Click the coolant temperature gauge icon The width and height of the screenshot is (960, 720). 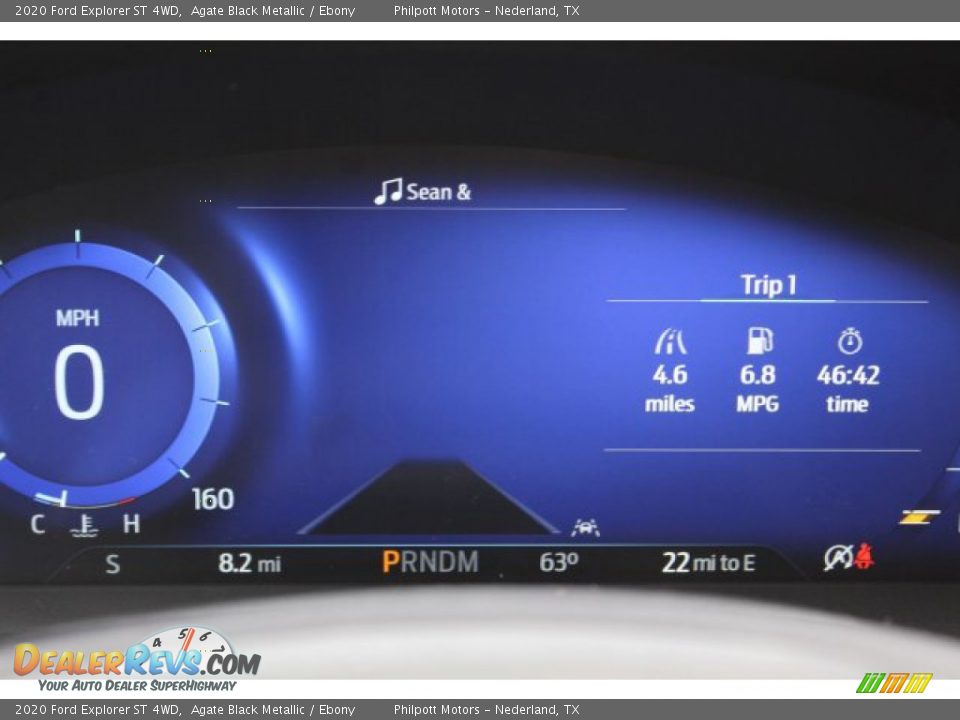[84, 524]
